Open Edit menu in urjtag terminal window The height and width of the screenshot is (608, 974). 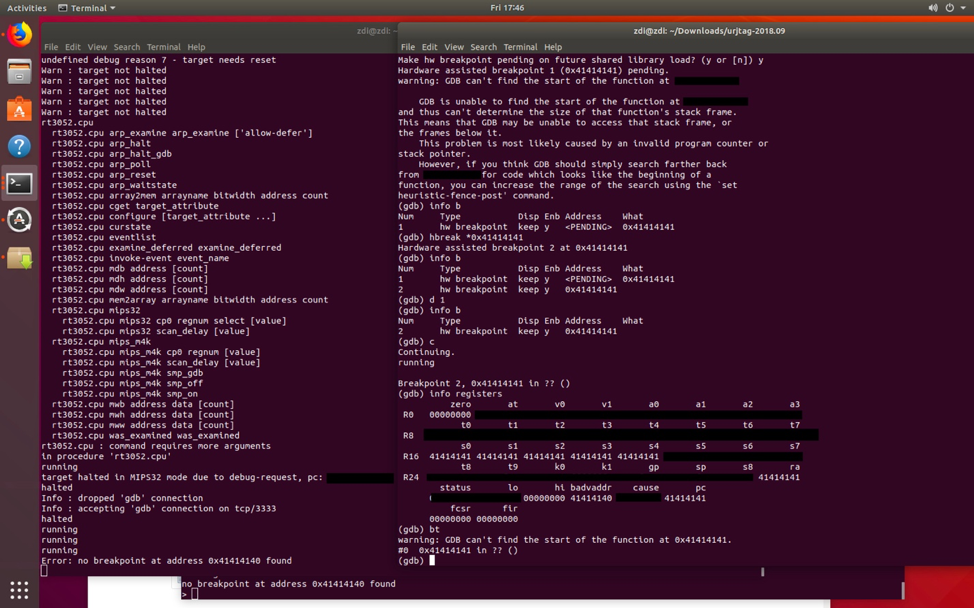(429, 47)
